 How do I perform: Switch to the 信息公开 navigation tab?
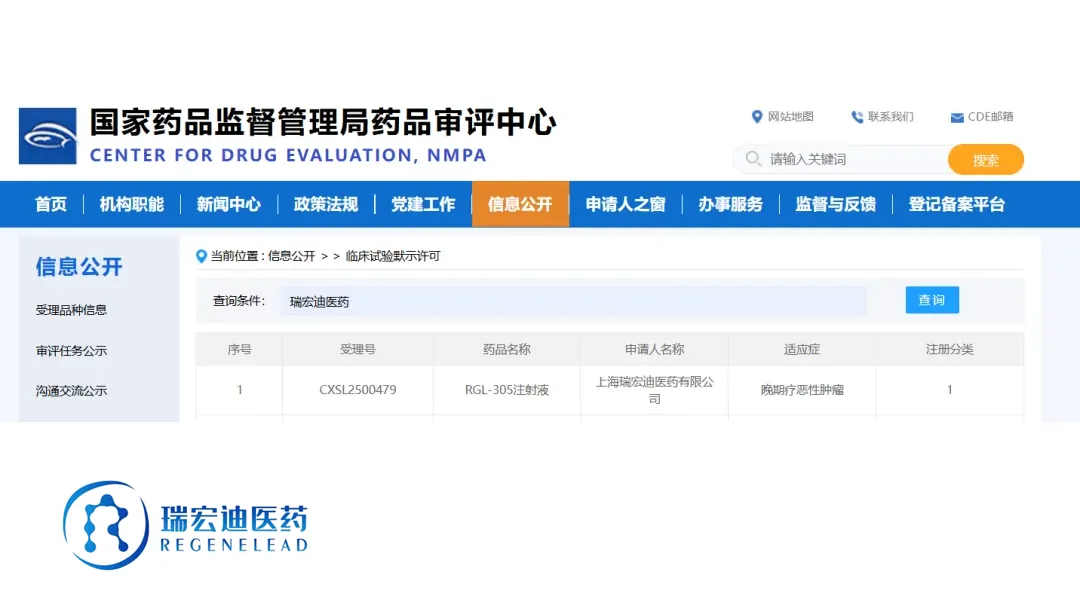(x=520, y=204)
